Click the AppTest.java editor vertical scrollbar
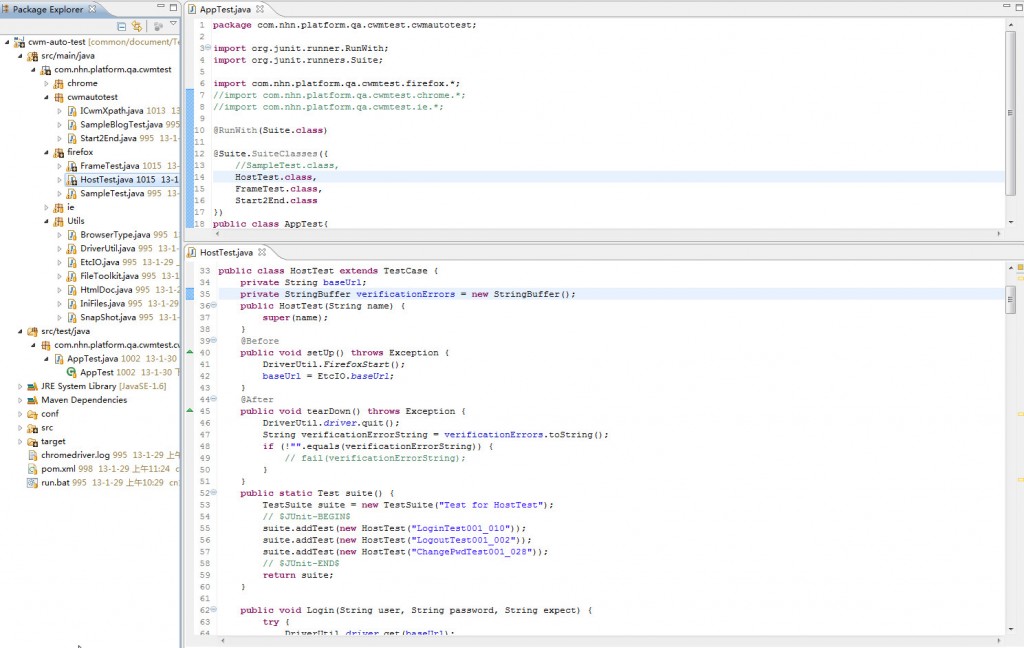The width and height of the screenshot is (1024, 648). 1011,112
